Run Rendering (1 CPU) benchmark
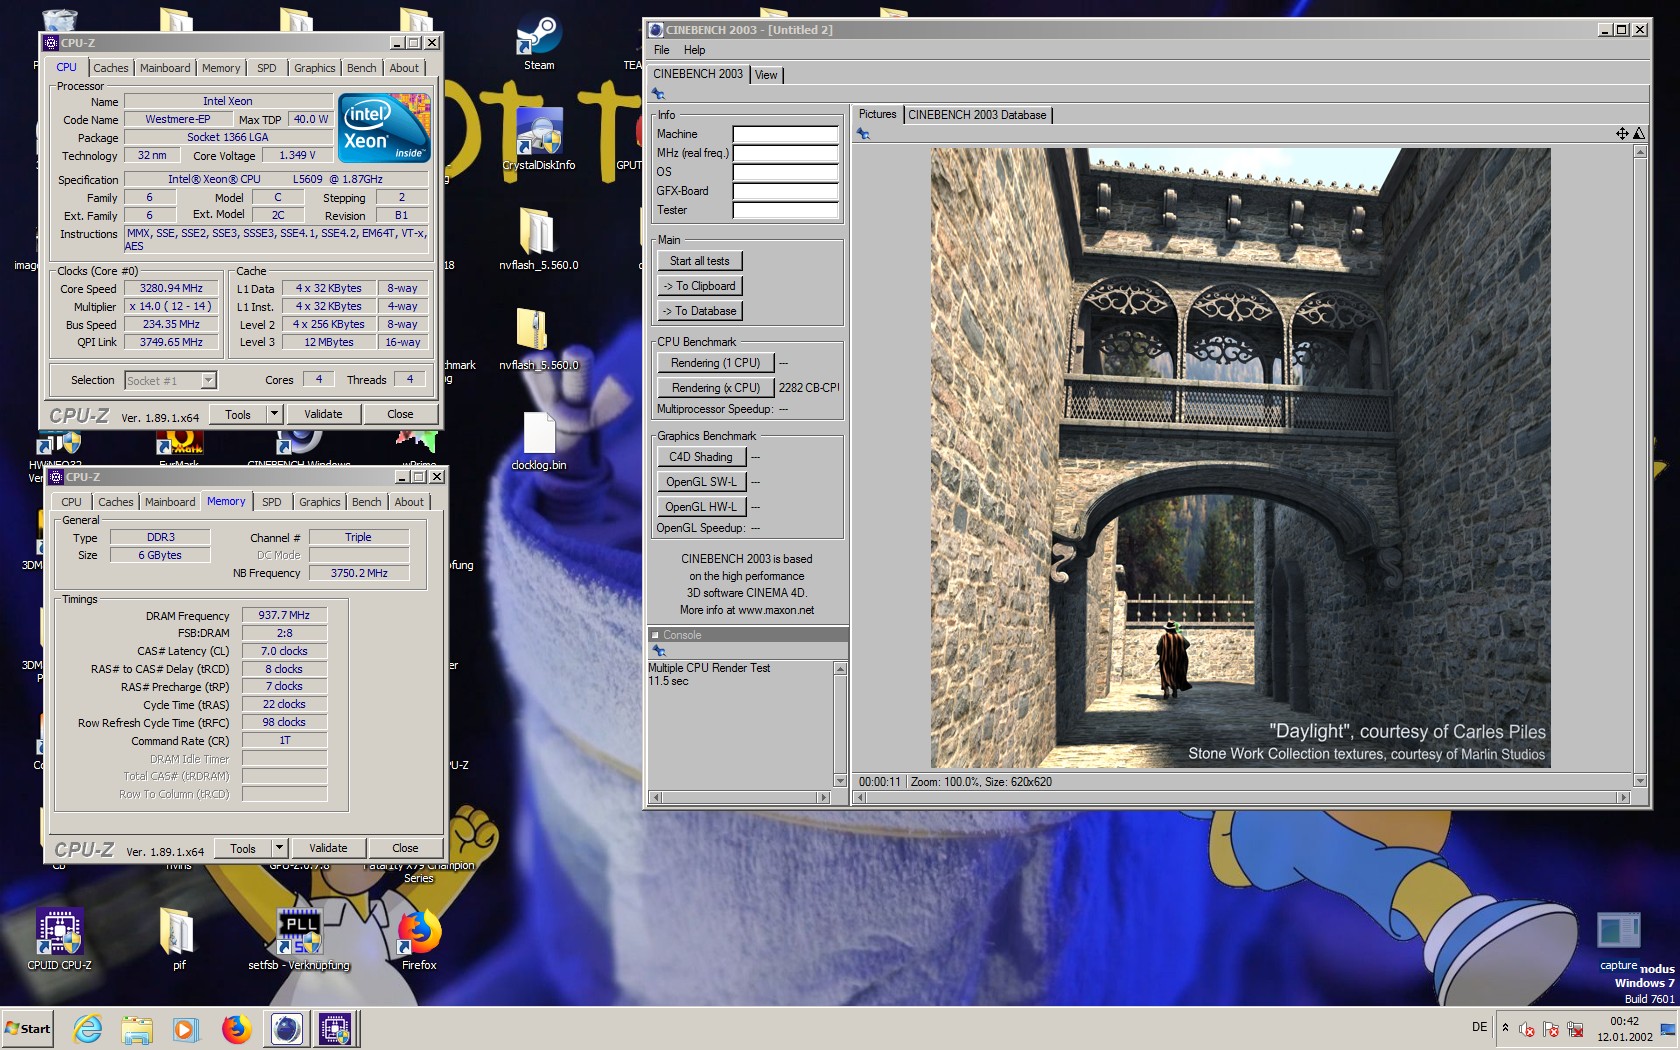This screenshot has width=1680, height=1050. (716, 363)
